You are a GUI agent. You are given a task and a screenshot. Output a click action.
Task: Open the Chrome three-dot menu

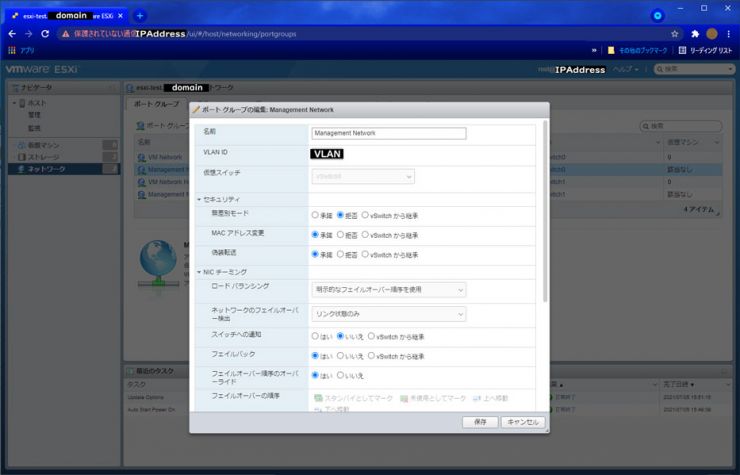[729, 34]
